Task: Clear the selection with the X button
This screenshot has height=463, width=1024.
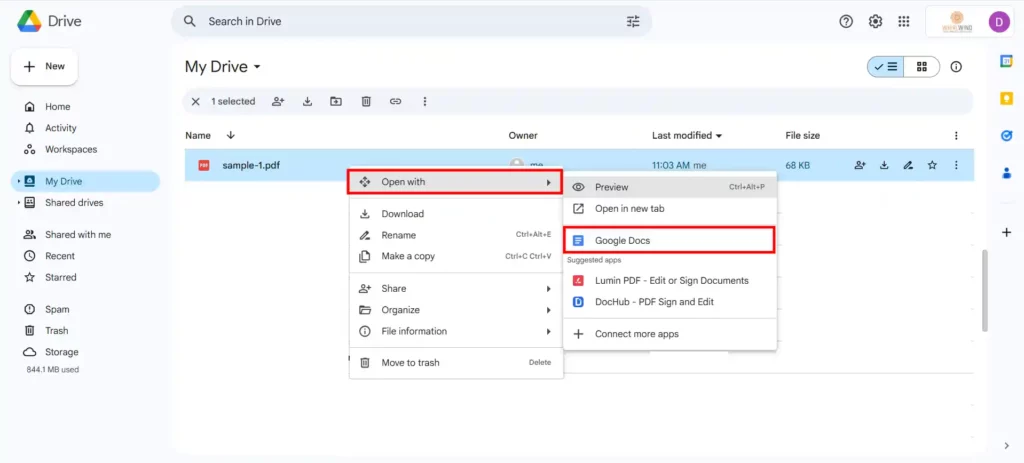Action: [x=195, y=101]
